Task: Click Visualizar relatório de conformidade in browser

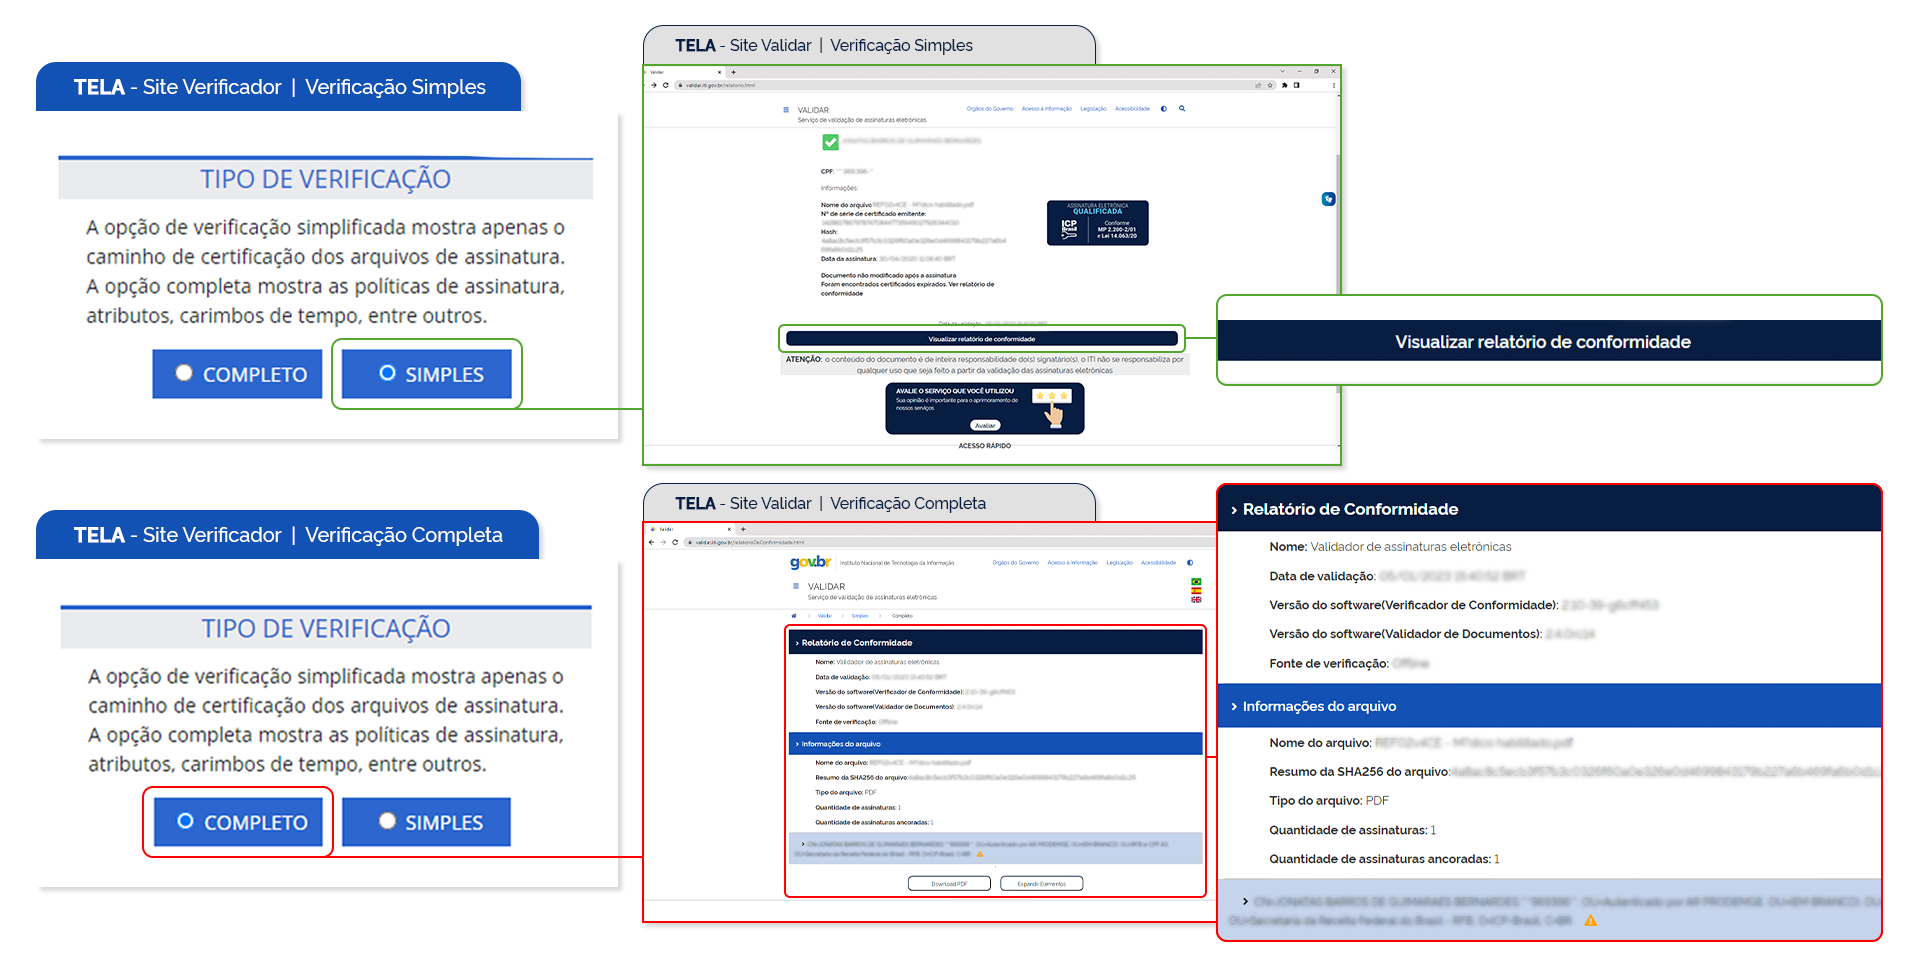Action: (982, 339)
